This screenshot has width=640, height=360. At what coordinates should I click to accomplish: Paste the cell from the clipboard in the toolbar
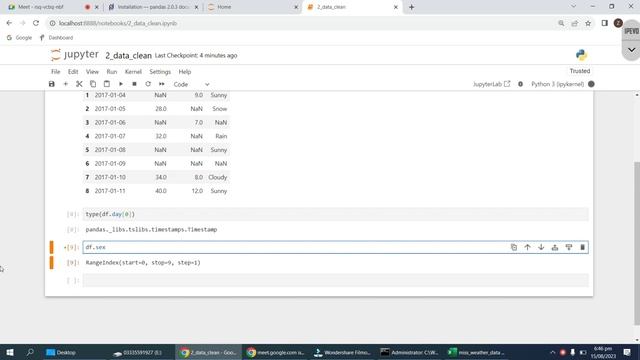point(107,84)
